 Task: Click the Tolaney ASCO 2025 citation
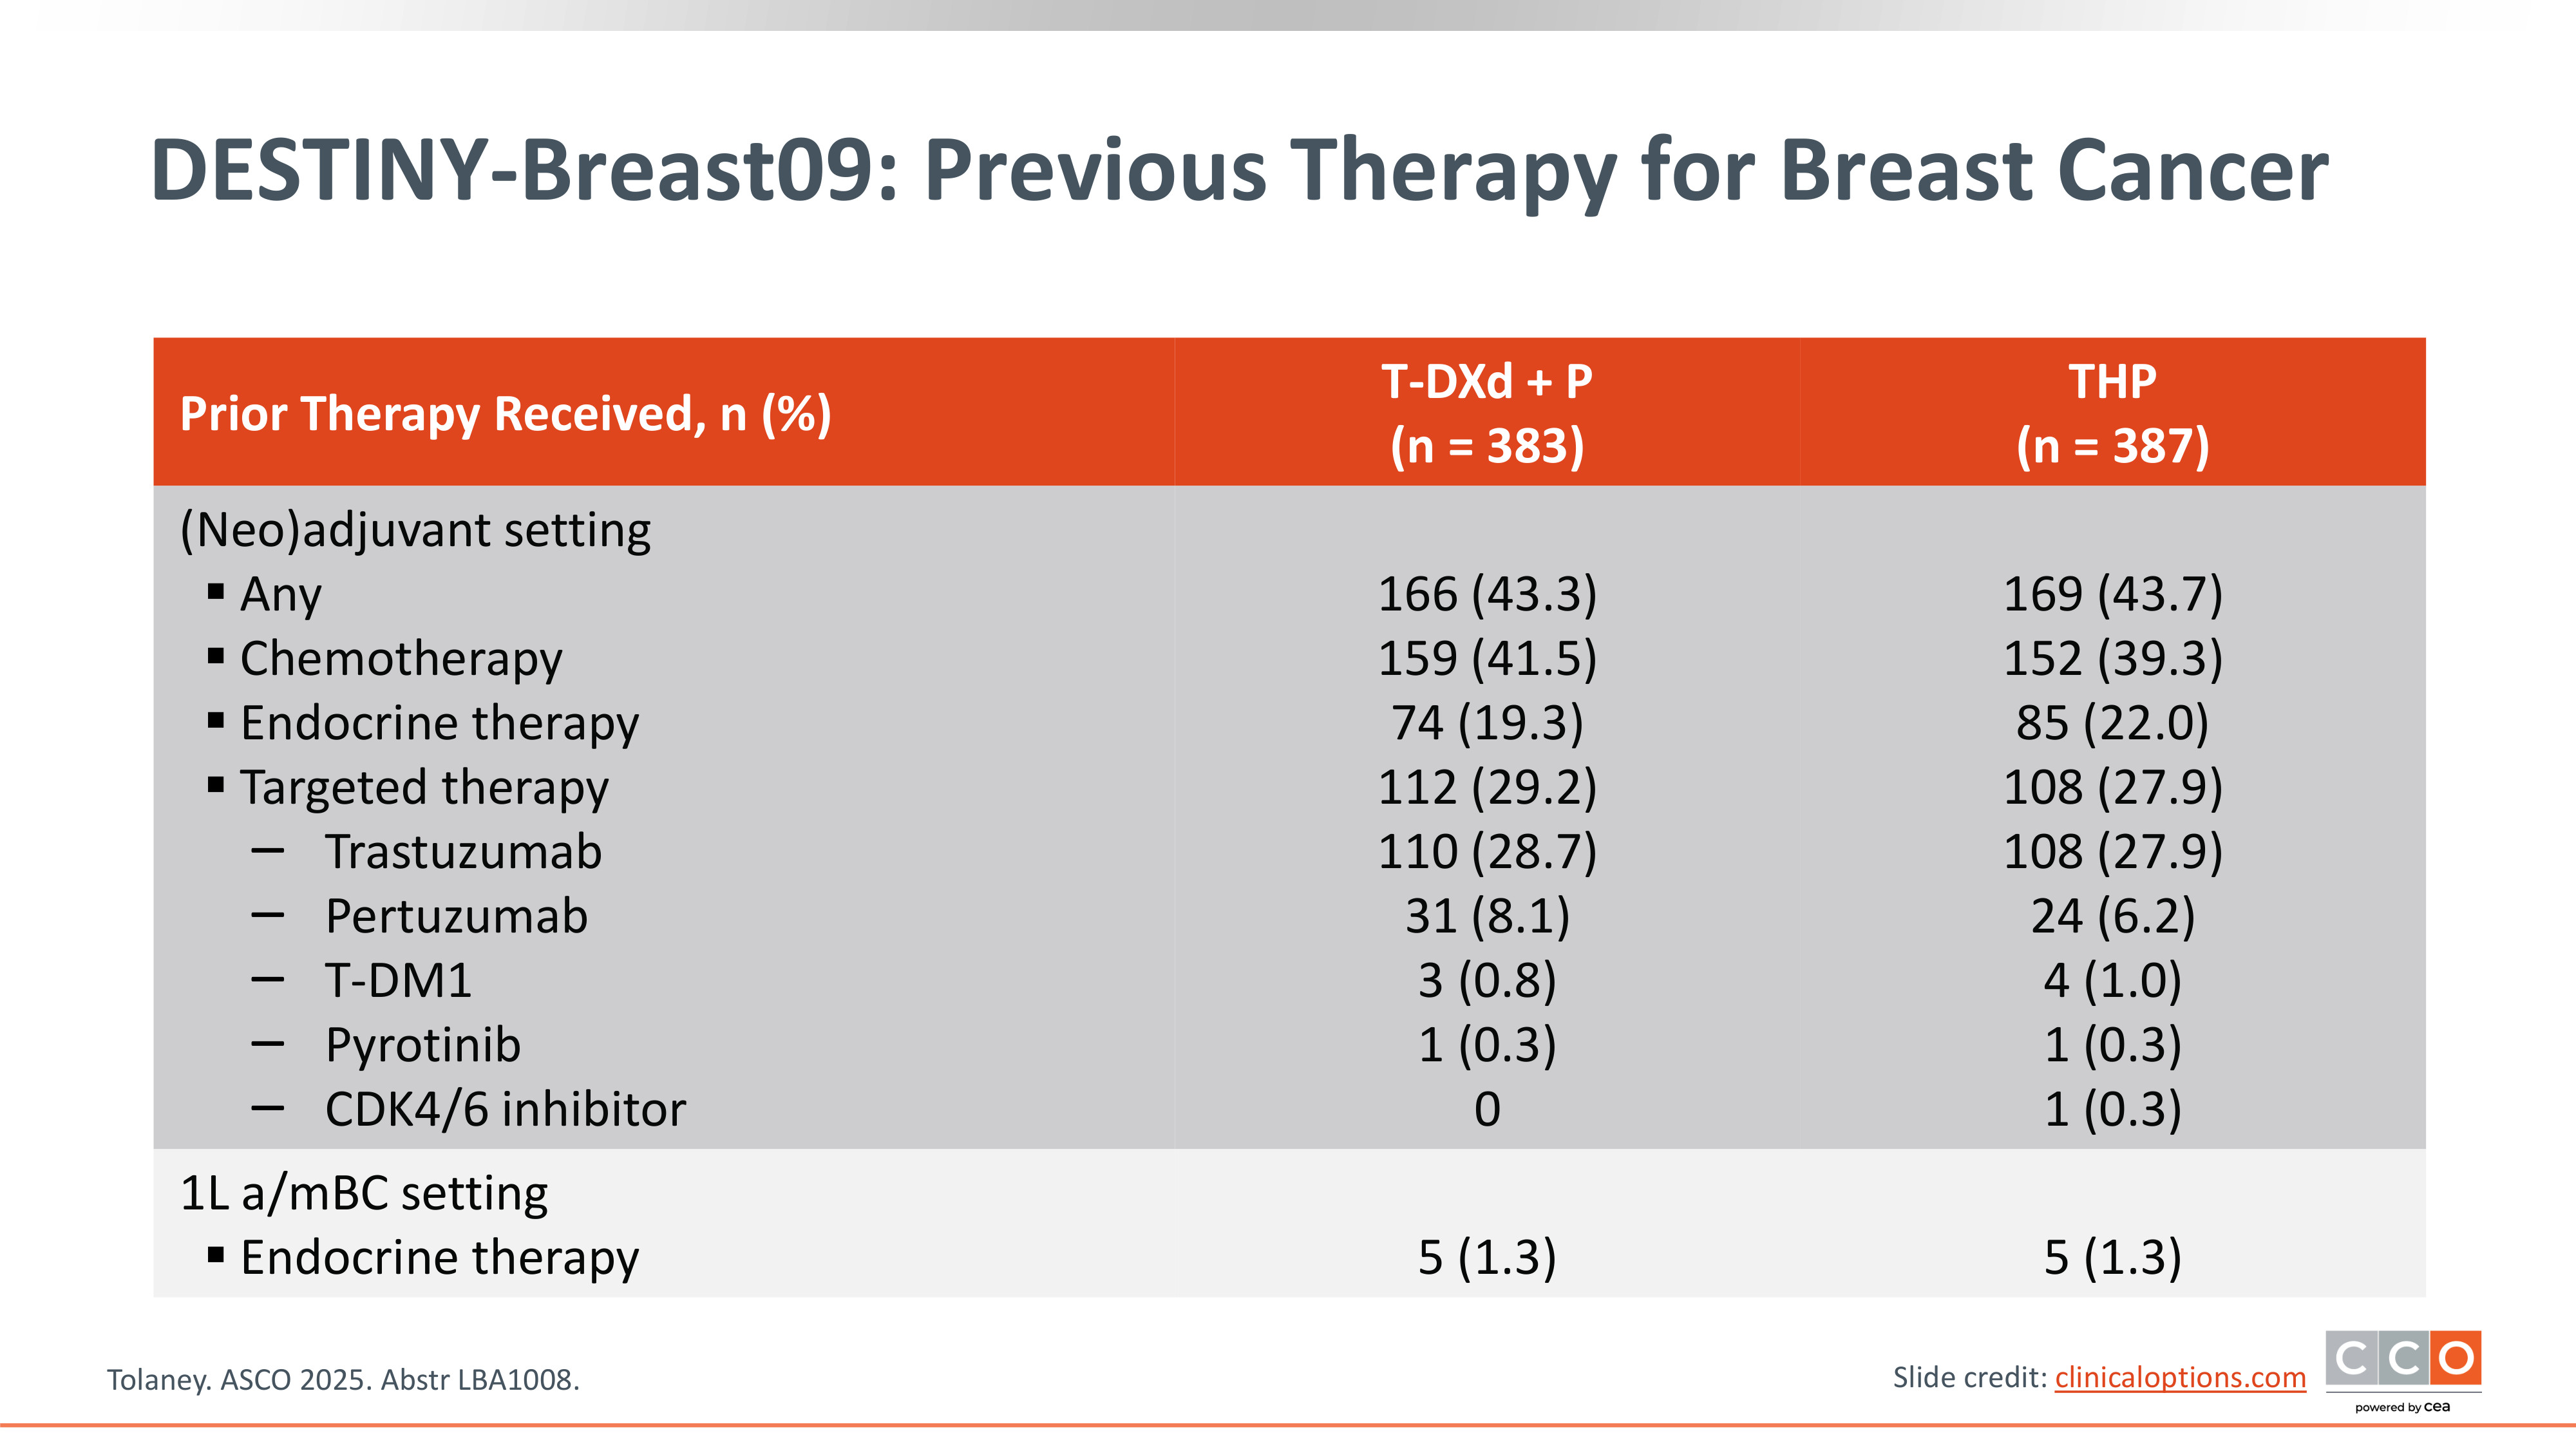click(343, 1380)
